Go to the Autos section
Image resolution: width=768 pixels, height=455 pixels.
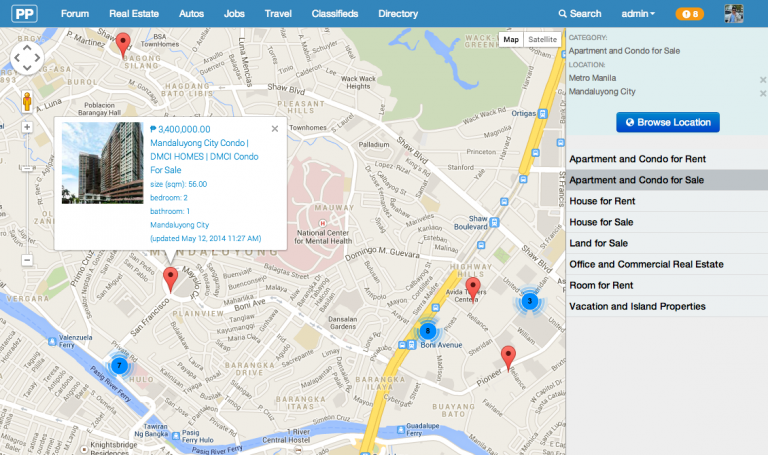(x=191, y=14)
